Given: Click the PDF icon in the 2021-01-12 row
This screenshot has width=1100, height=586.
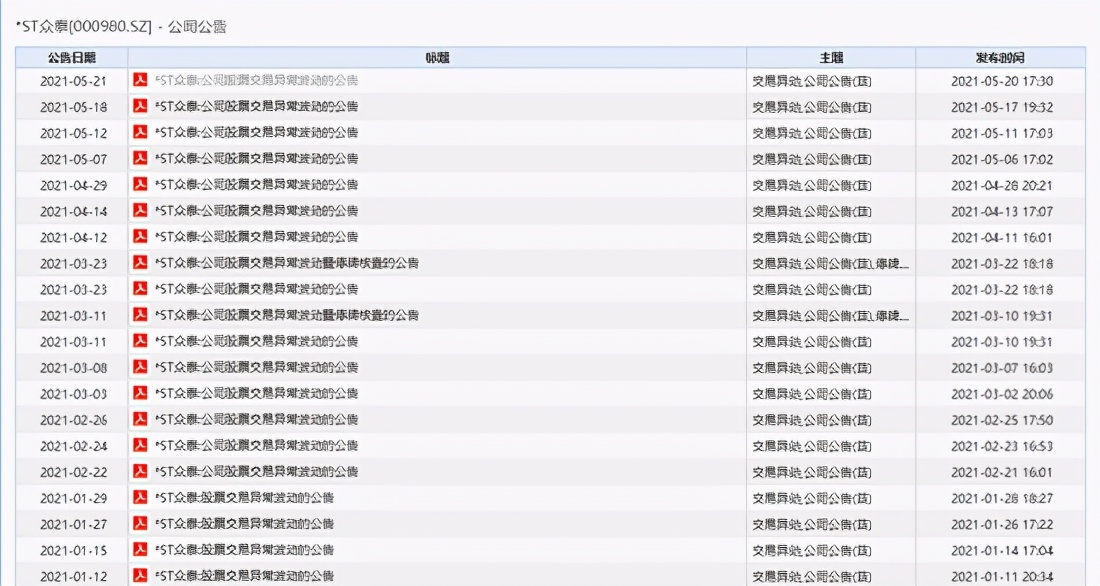Looking at the screenshot, I should coord(141,575).
